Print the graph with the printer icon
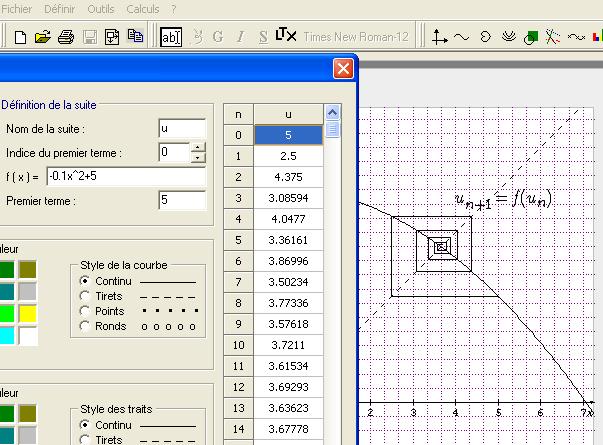Image resolution: width=603 pixels, height=445 pixels. [66, 37]
